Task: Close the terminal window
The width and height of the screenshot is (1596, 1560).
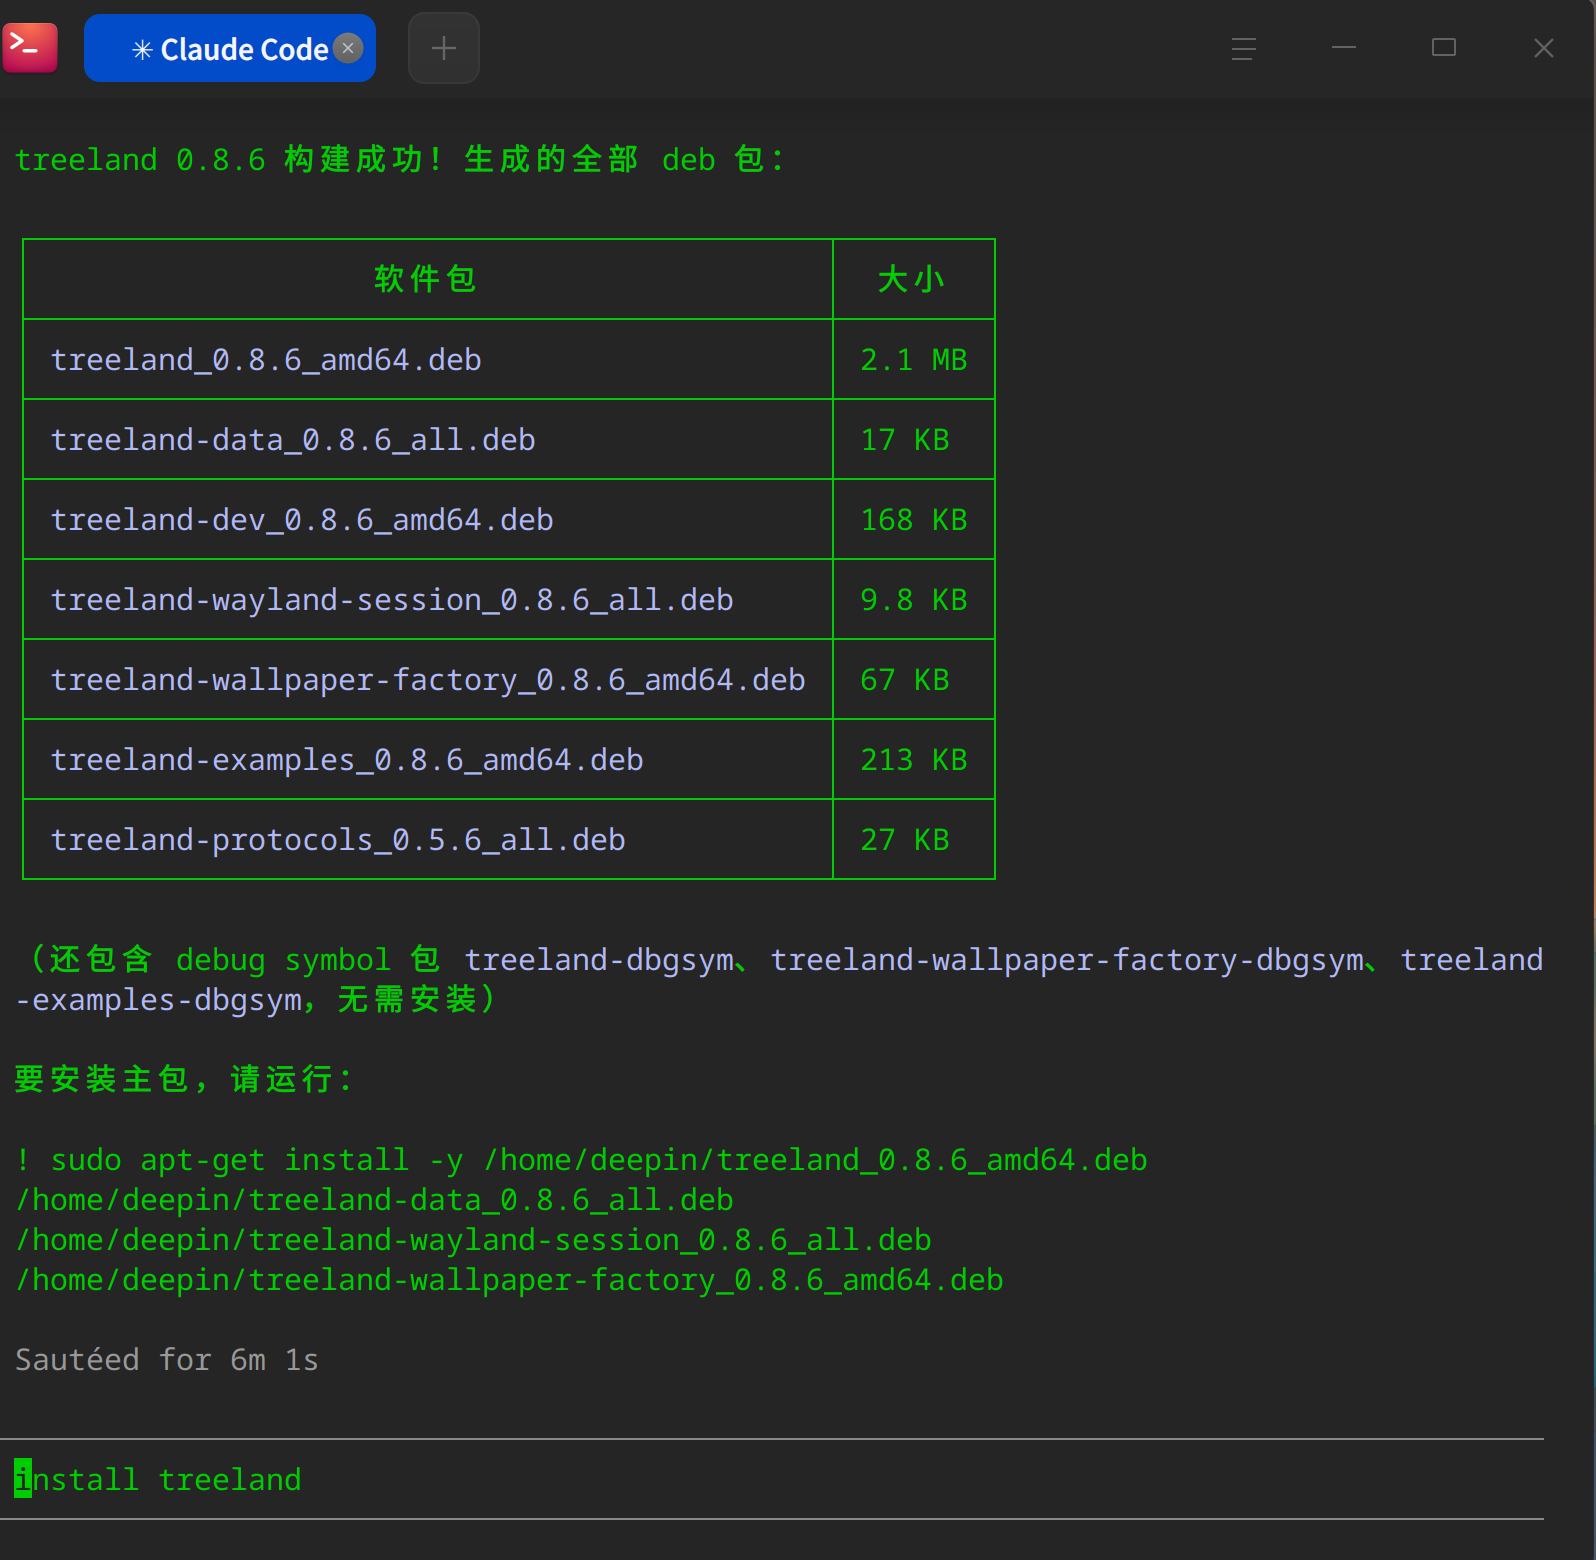Action: [x=1544, y=48]
